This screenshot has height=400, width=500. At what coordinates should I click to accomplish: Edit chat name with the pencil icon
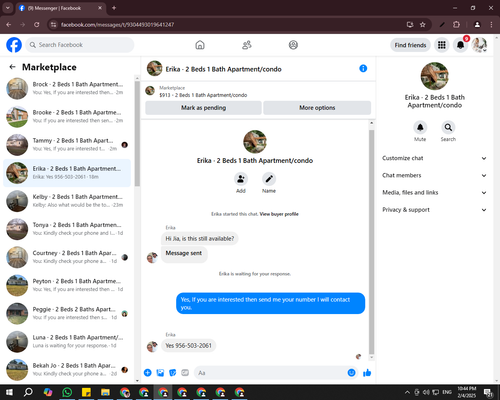tap(269, 179)
